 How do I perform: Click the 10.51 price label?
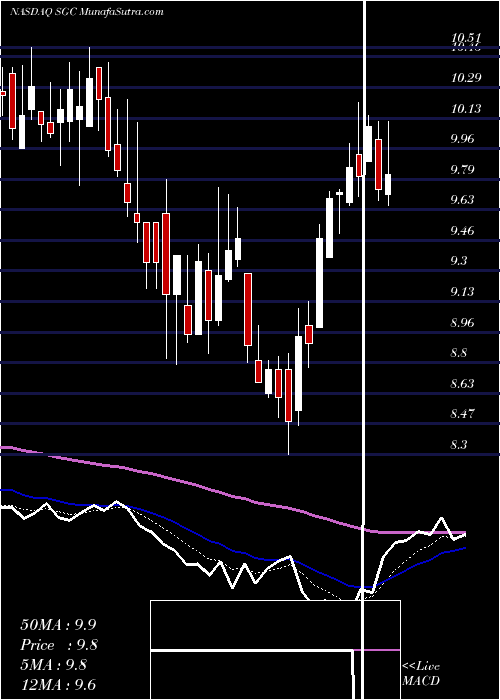(466, 39)
